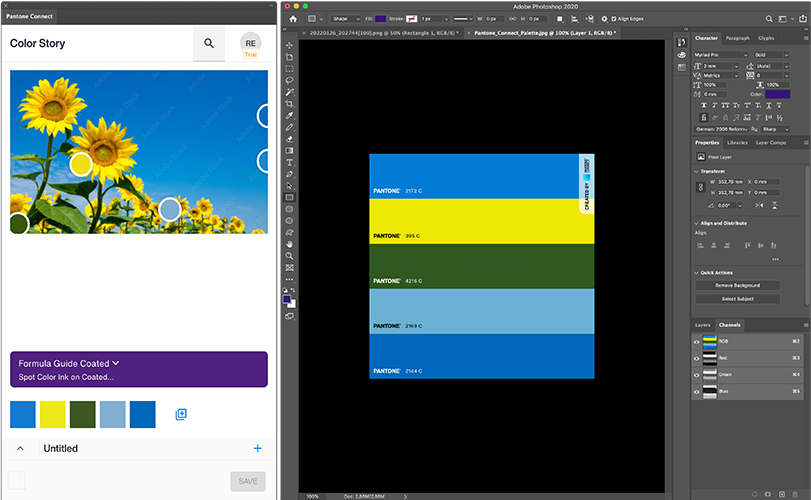Collapse Untitled palette chevron in Pantone panel
The width and height of the screenshot is (811, 500).
20,448
